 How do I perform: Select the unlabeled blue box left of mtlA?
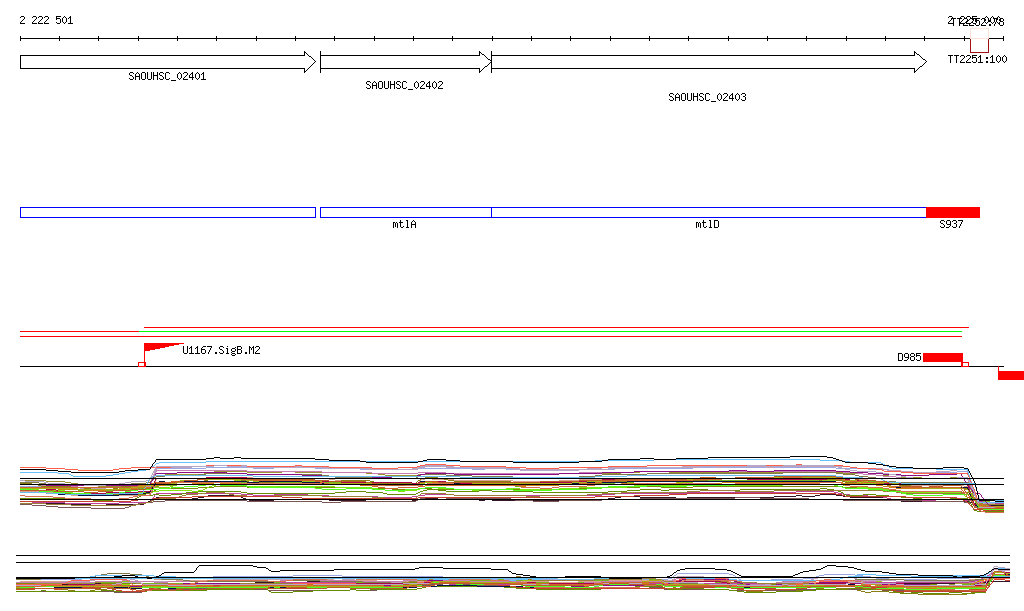click(167, 212)
